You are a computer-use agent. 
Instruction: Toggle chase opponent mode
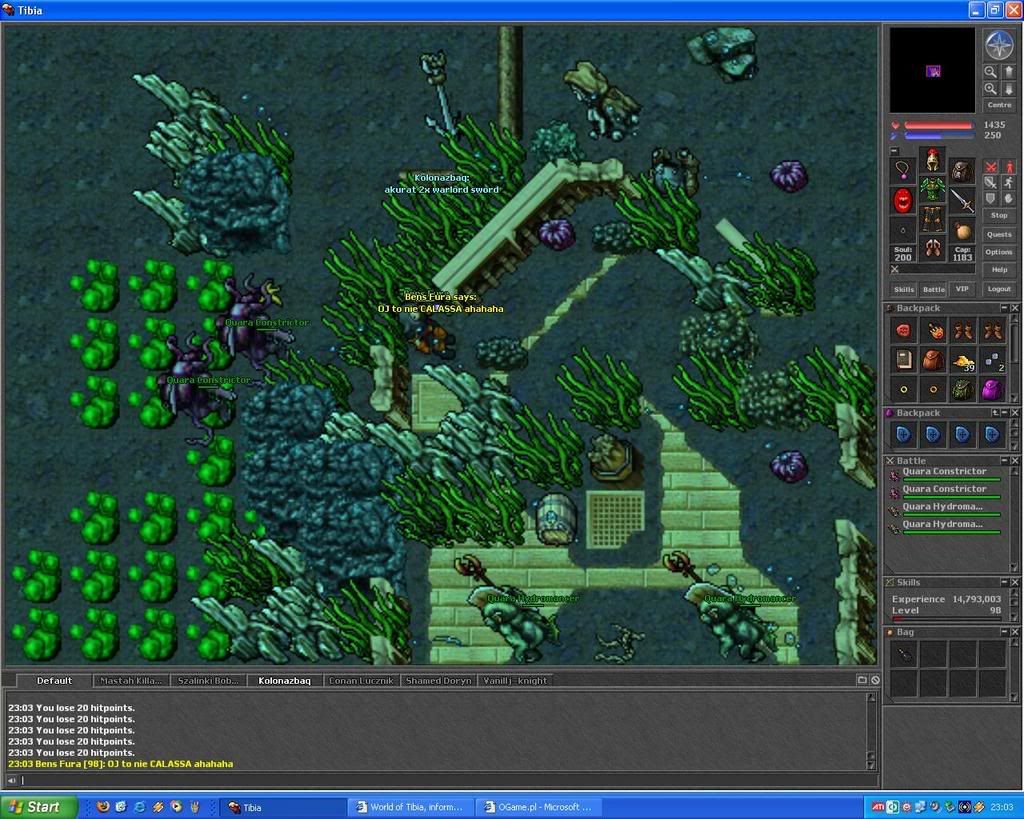coord(1008,183)
